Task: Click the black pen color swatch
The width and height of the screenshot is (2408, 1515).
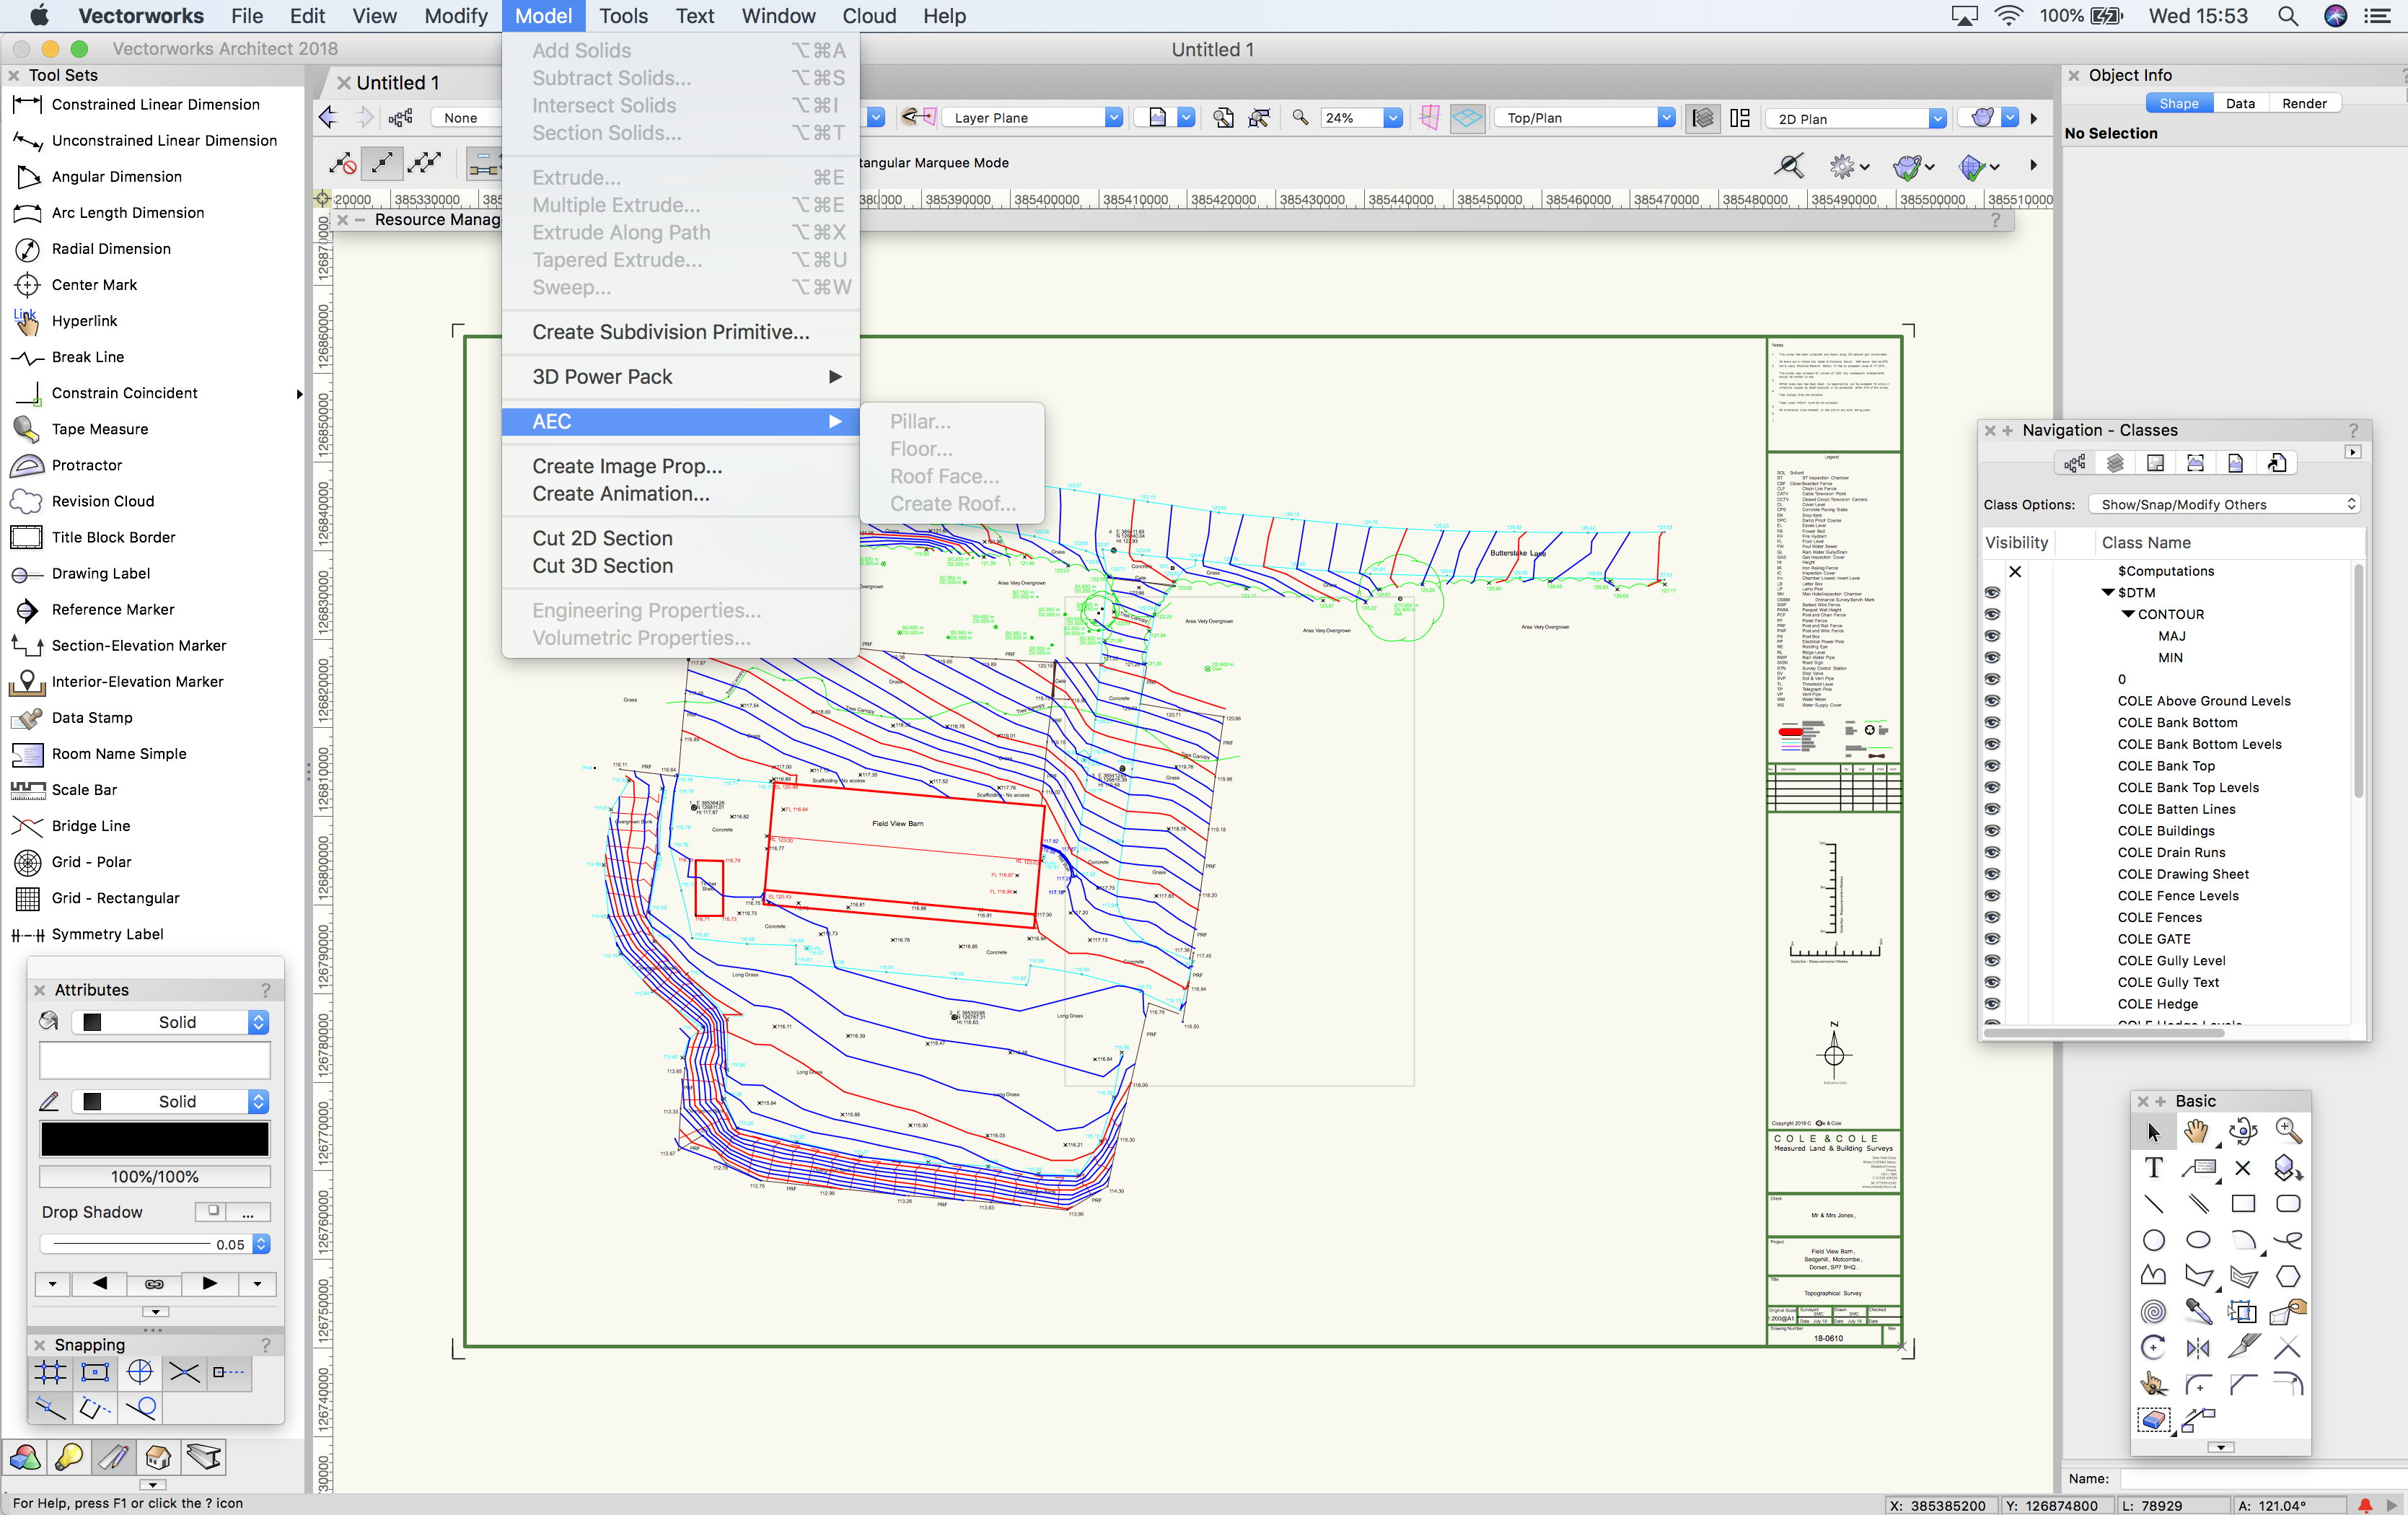Action: click(154, 1139)
